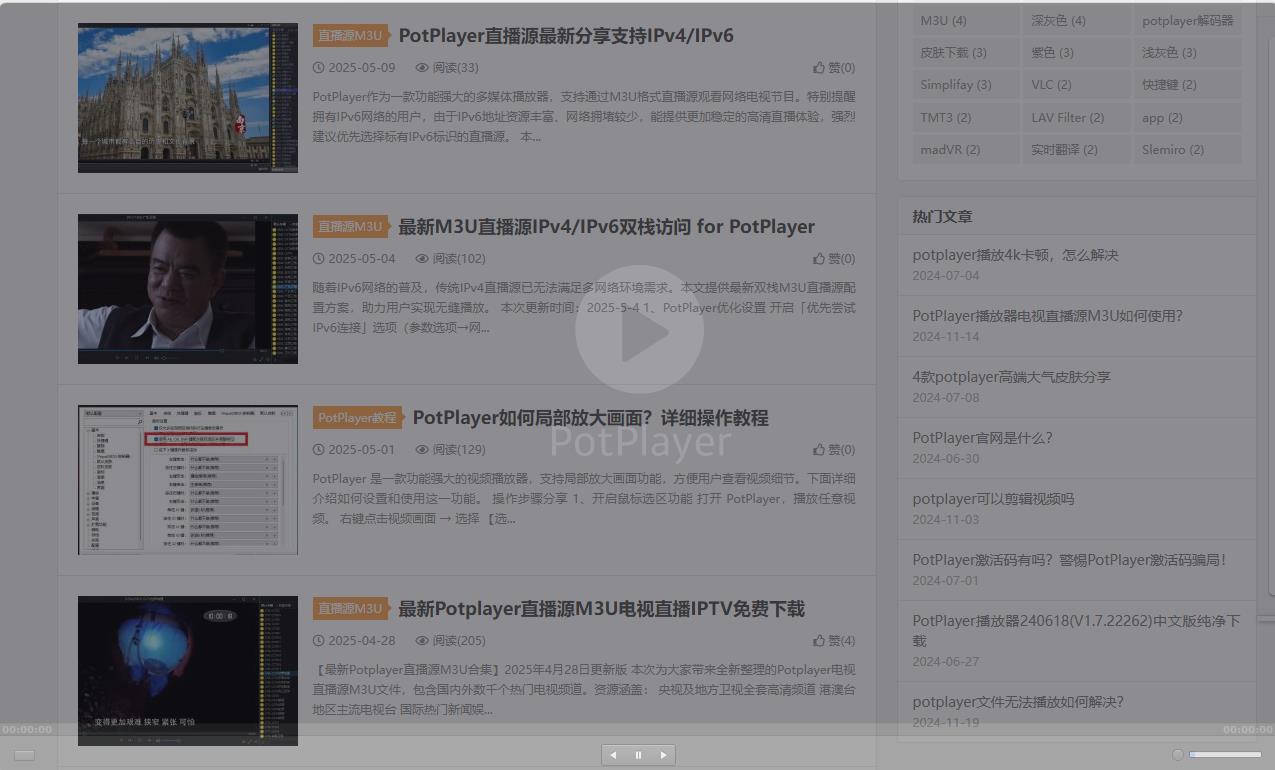This screenshot has width=1275, height=770.
Task: Click the date 2024-07-04 under the 4k卡顿 article
Action: 946,276
